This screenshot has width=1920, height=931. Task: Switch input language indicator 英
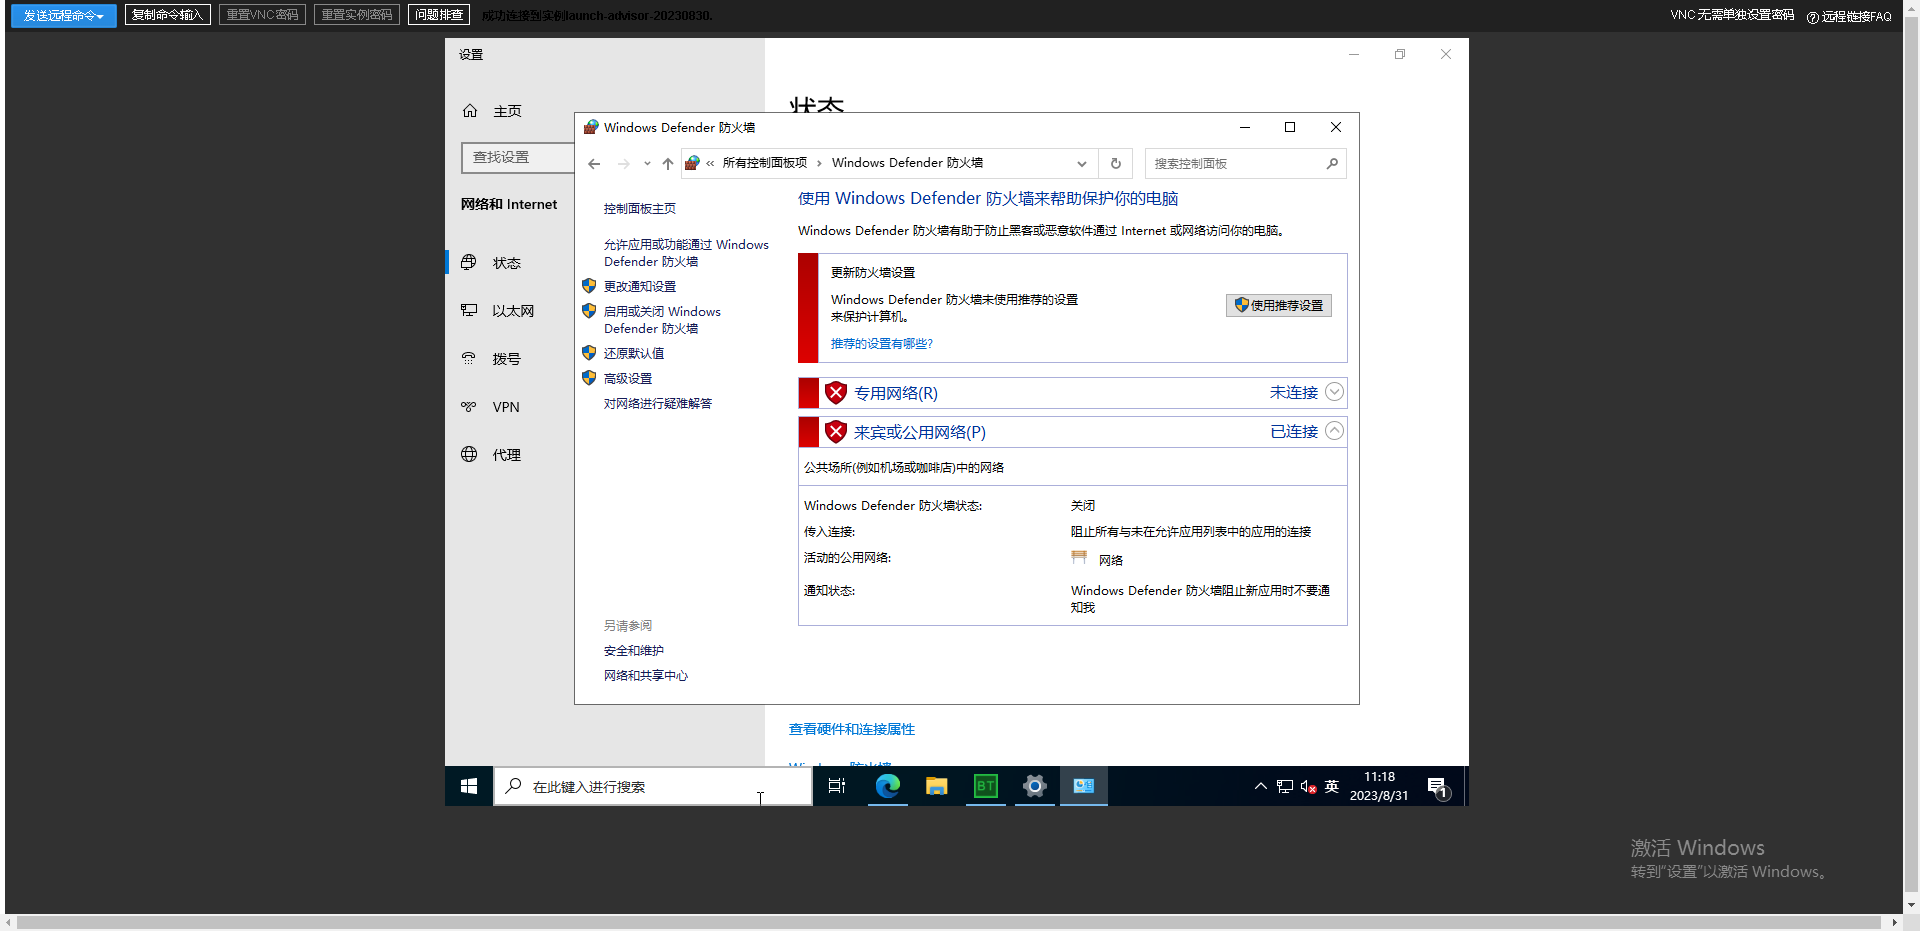[x=1331, y=787]
